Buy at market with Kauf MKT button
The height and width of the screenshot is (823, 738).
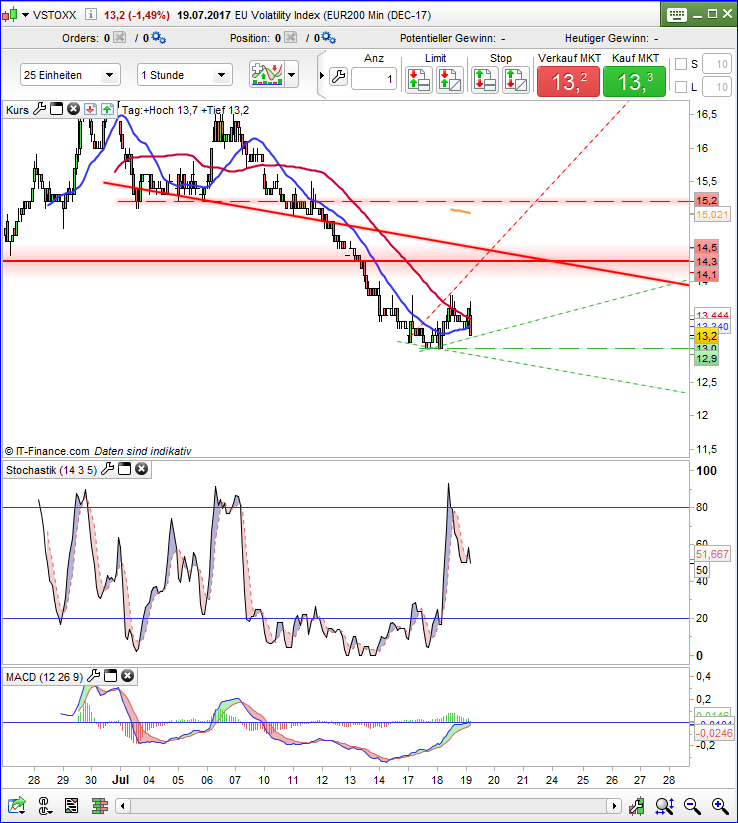635,82
